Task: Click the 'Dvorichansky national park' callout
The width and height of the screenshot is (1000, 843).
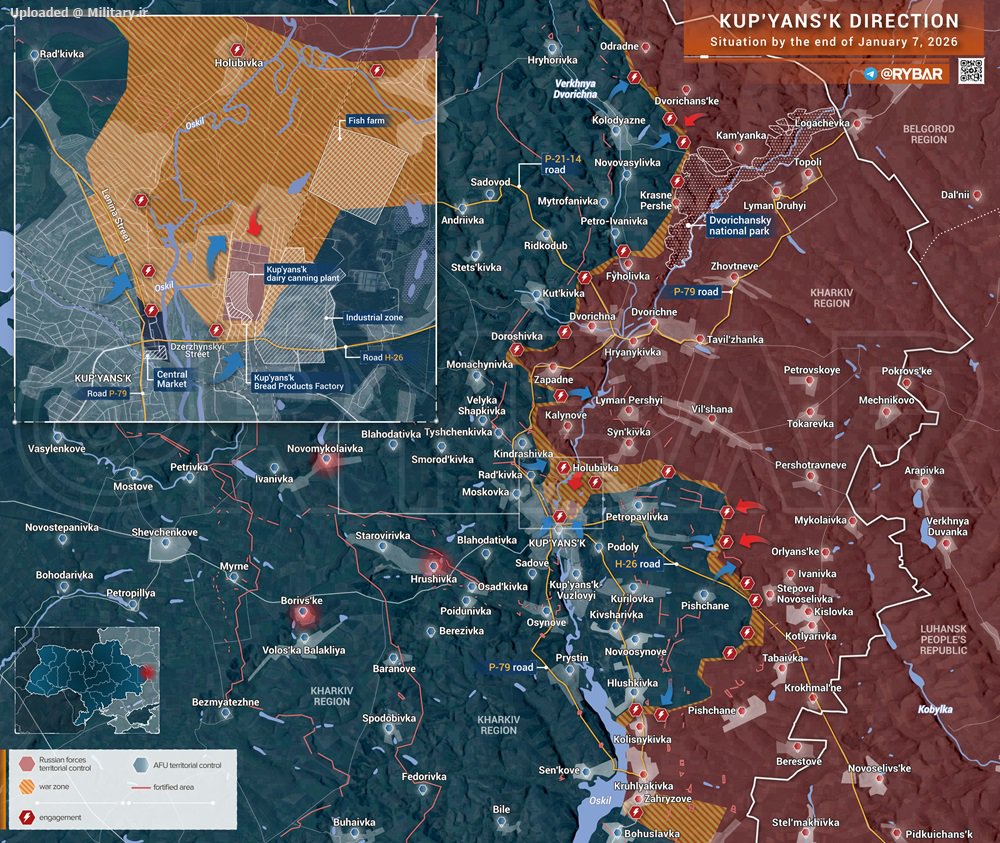Action: click(x=740, y=225)
